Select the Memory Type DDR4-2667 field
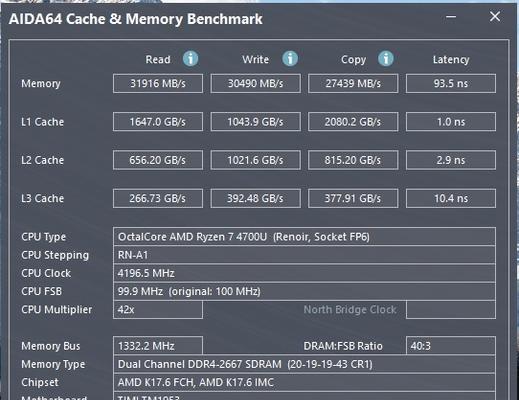The image size is (519, 400). 304,364
